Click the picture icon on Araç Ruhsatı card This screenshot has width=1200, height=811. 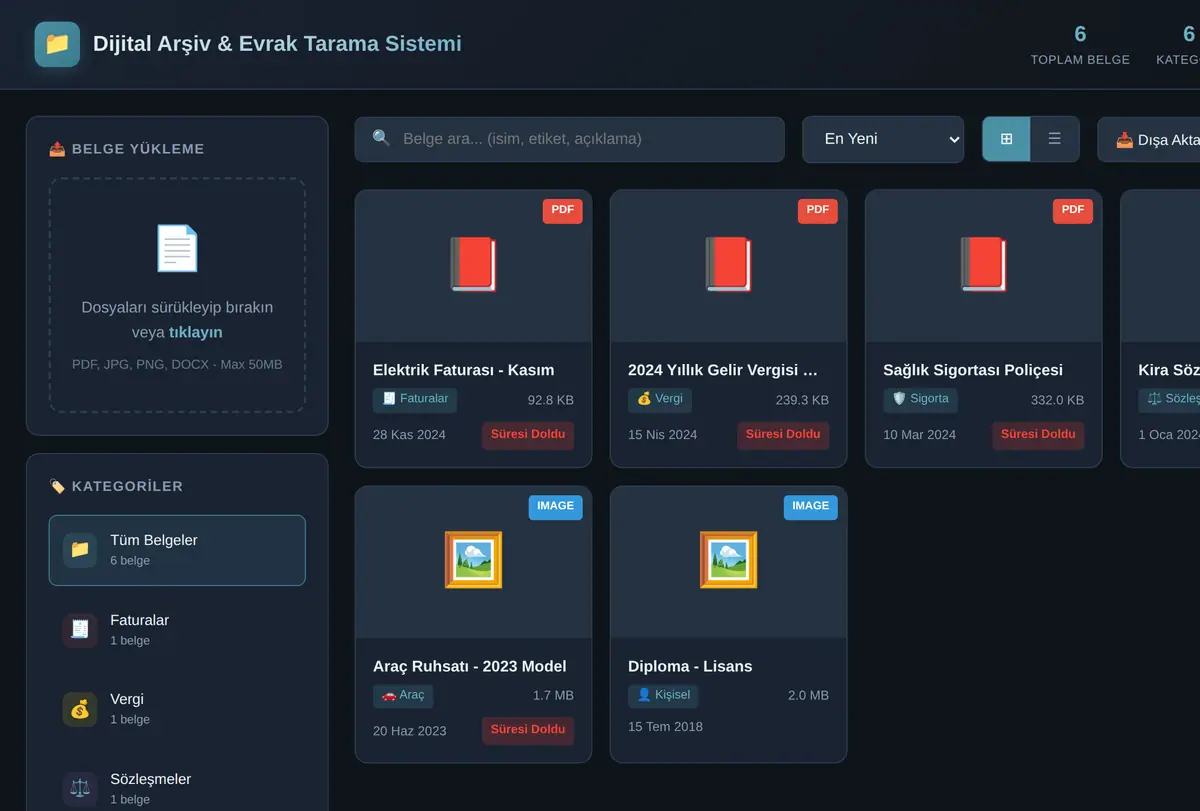(473, 560)
